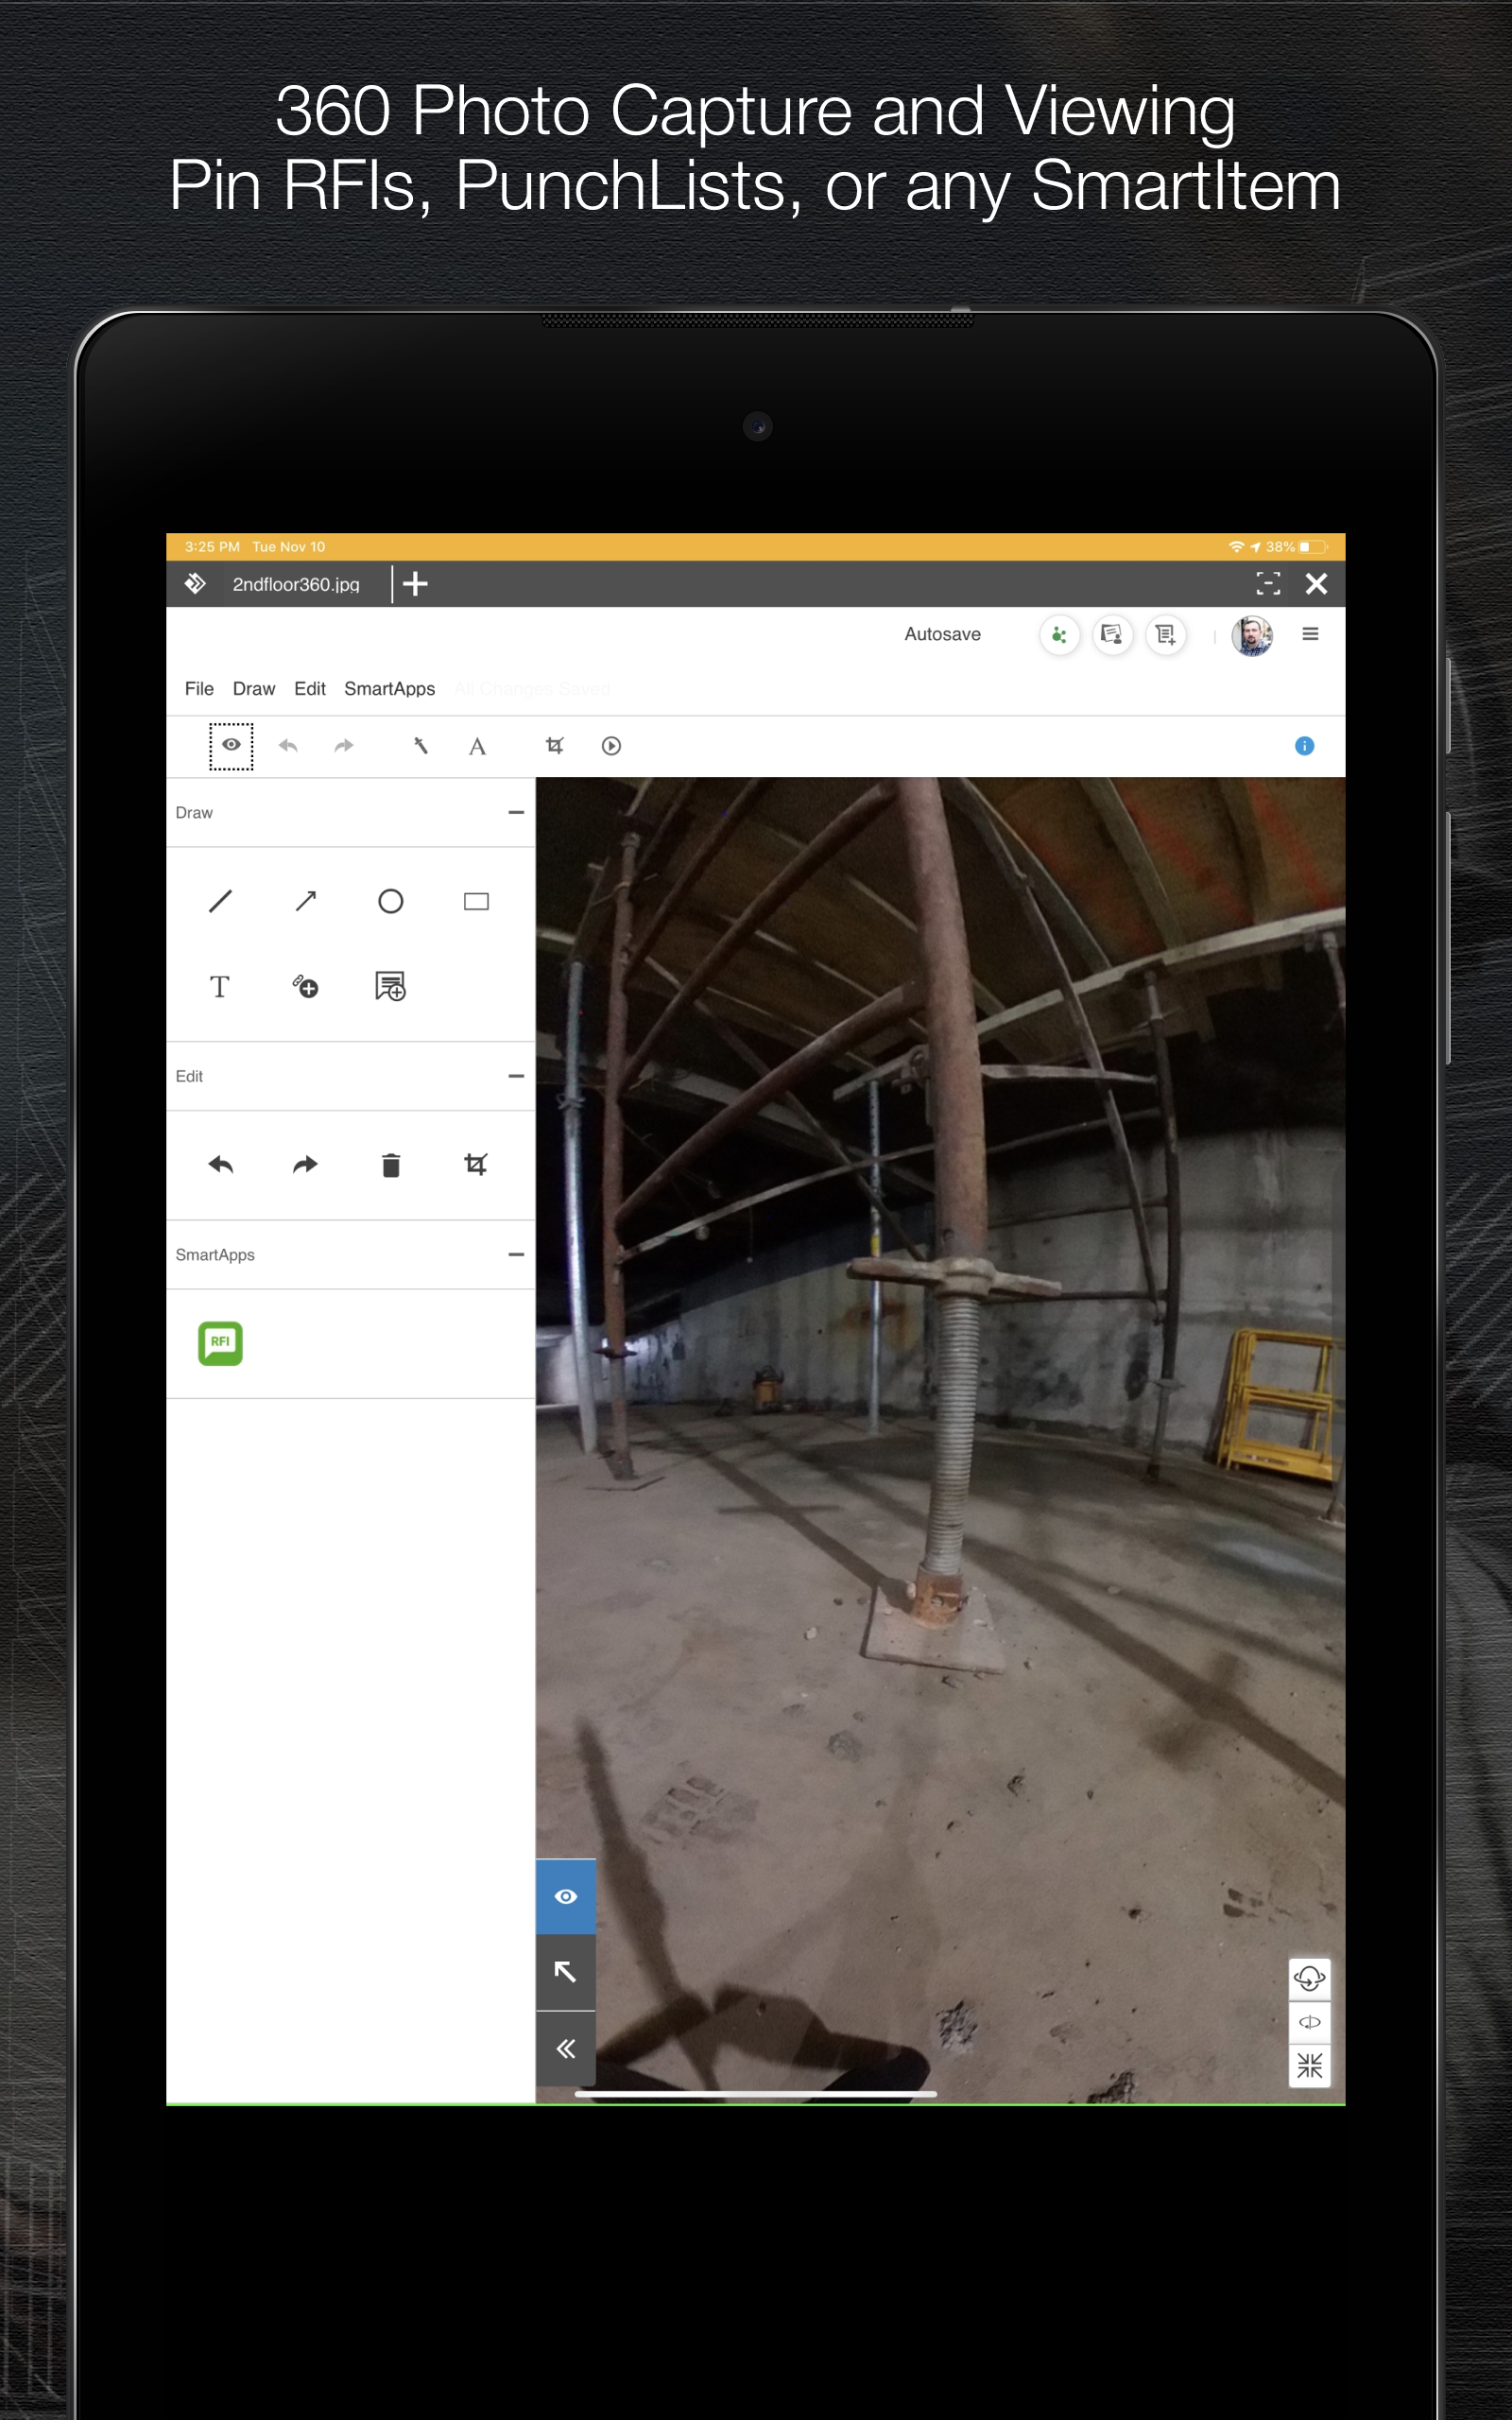Collapse the side panel with double chevron
The width and height of the screenshot is (1512, 2420).
tap(566, 2049)
